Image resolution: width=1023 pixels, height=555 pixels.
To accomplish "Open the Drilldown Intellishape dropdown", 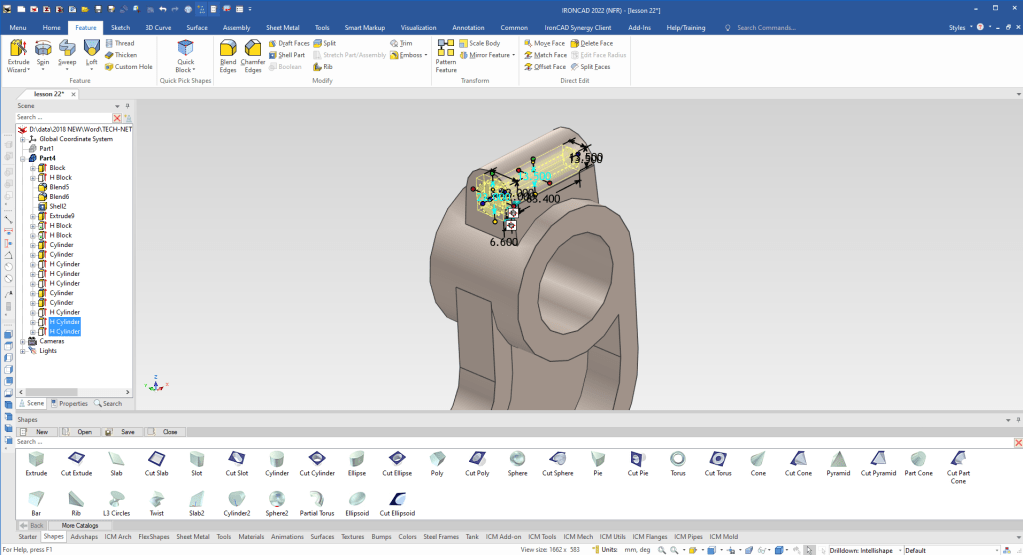I will coord(900,549).
